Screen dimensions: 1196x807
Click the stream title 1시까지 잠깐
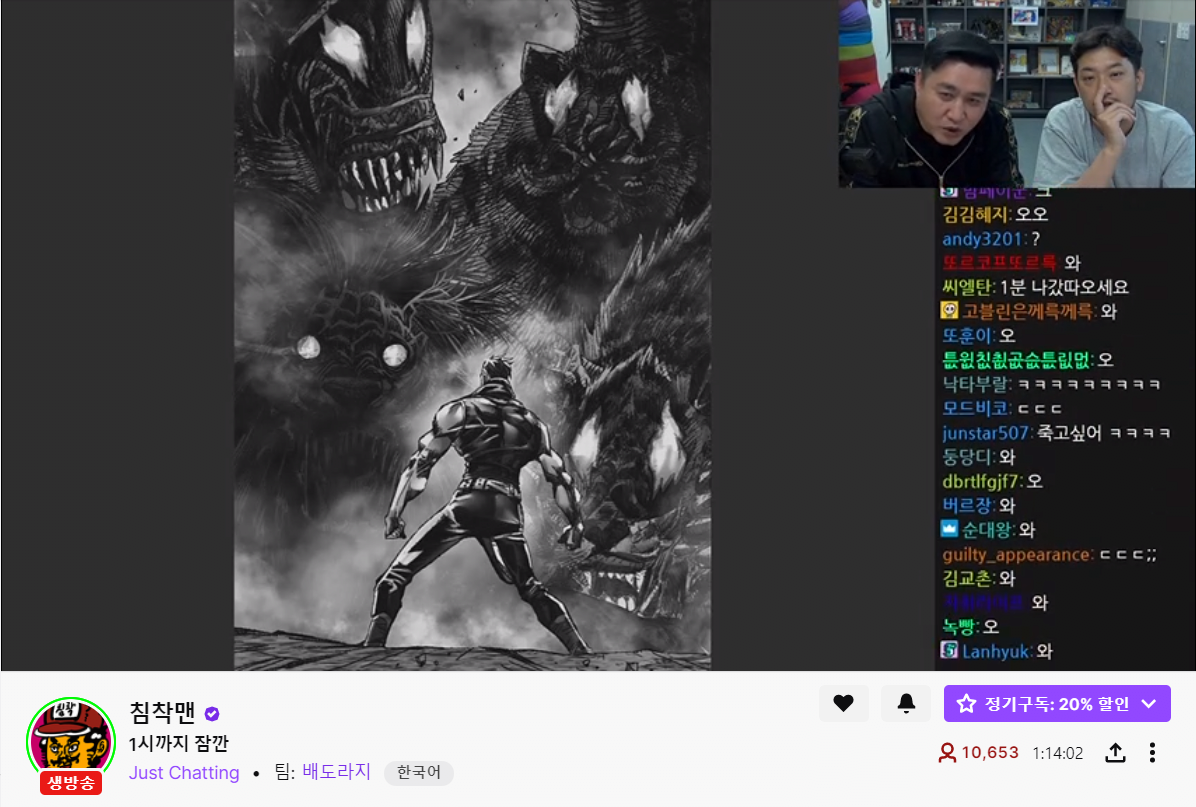(x=178, y=744)
